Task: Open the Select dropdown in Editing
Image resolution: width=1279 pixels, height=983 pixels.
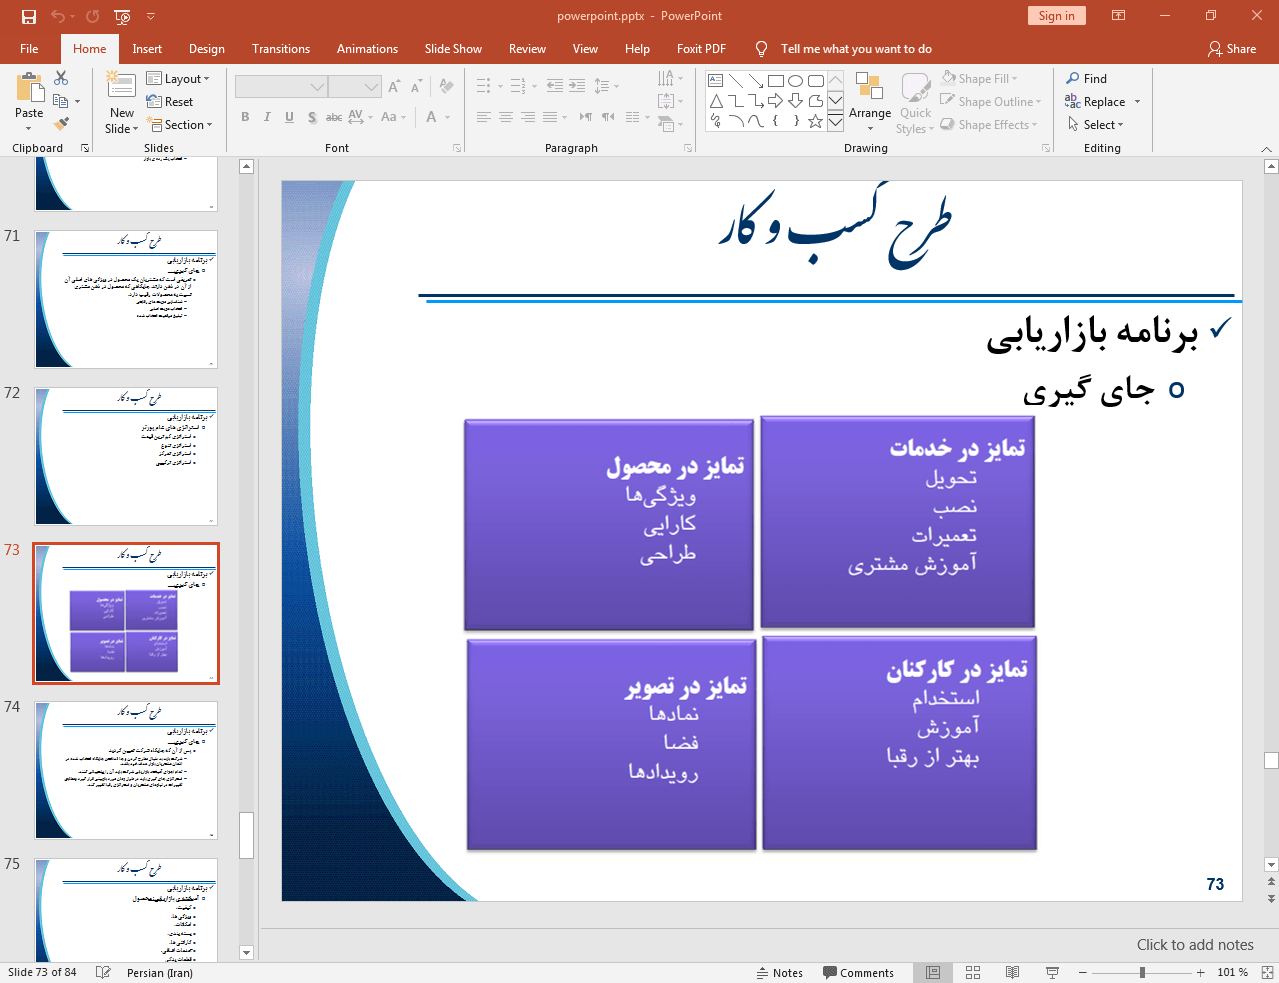Action: click(1096, 124)
